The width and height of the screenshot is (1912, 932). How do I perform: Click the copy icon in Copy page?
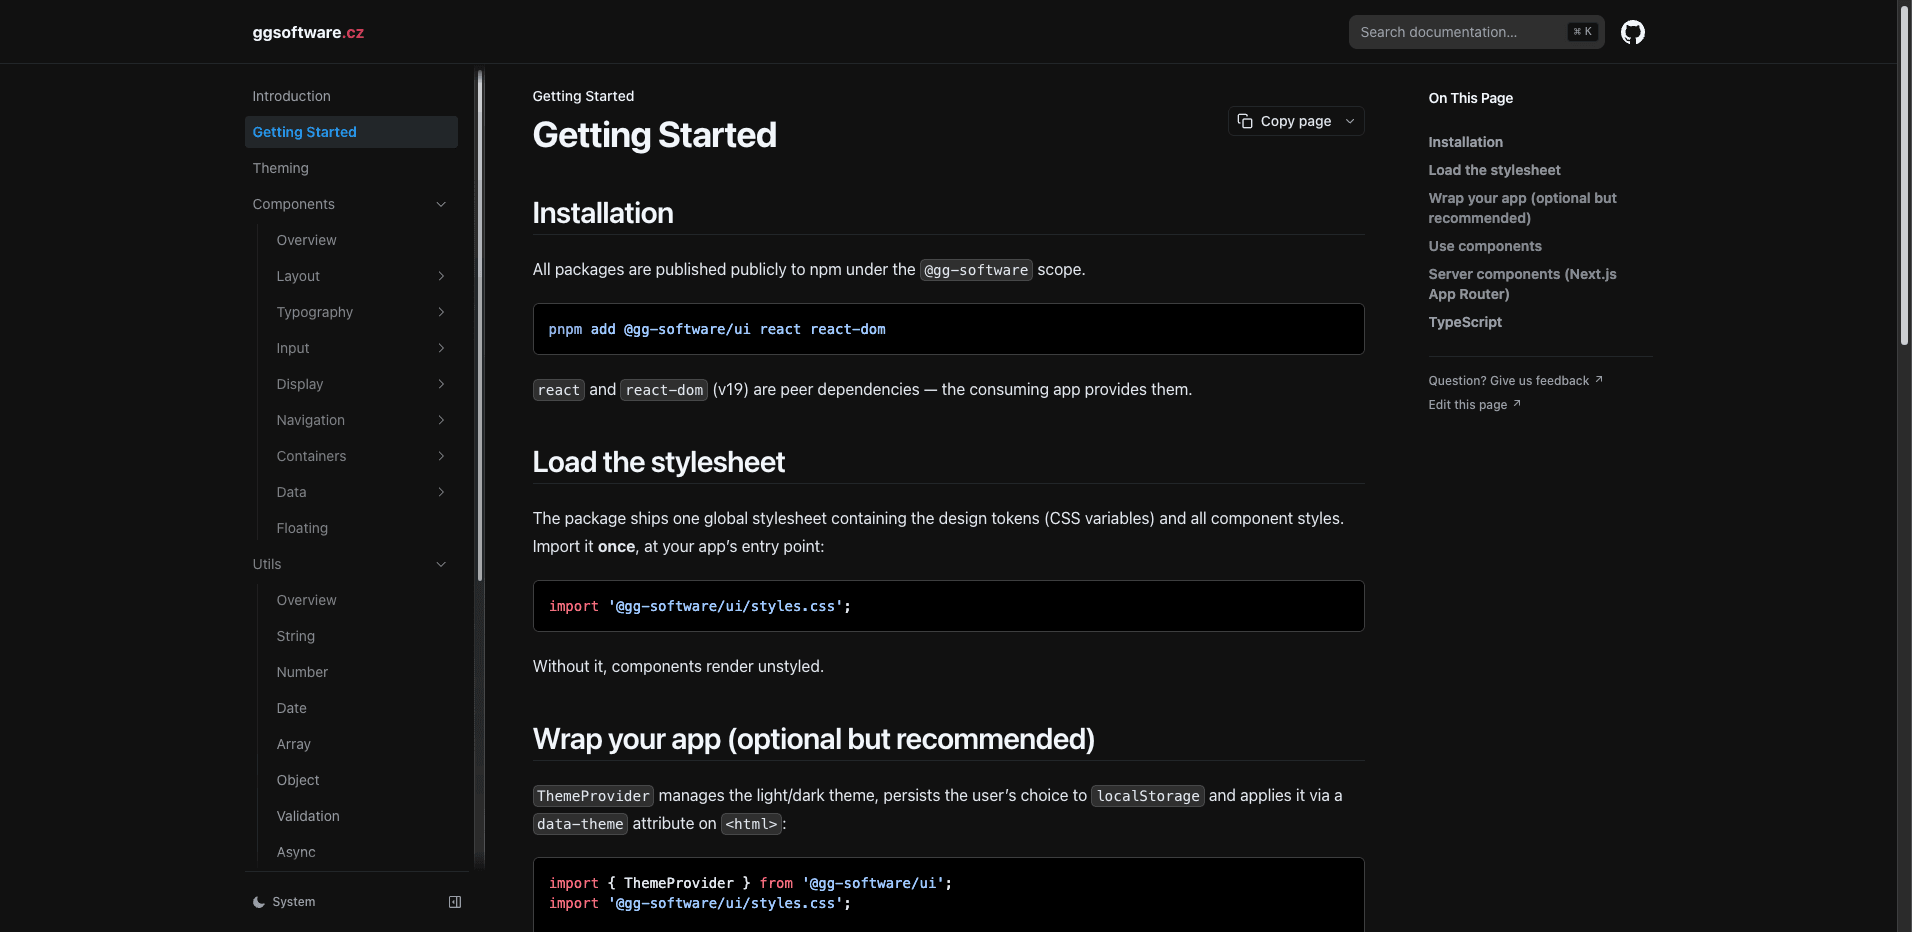tap(1245, 121)
